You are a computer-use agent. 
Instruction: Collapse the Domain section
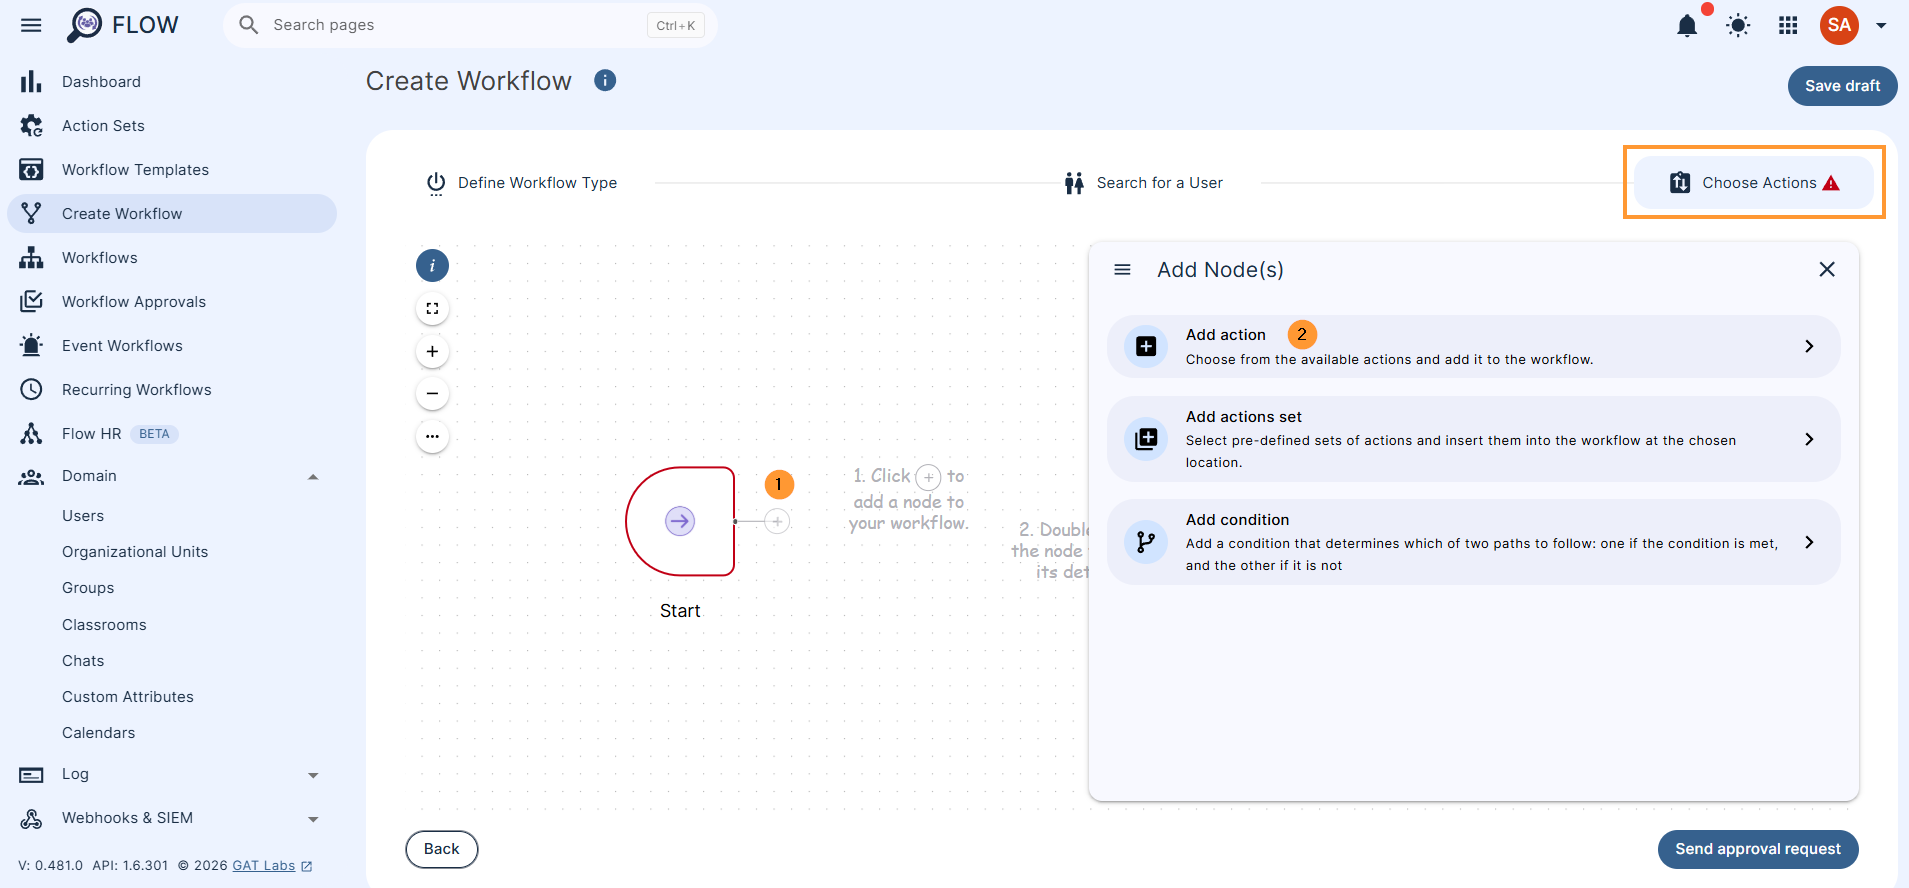tap(313, 477)
